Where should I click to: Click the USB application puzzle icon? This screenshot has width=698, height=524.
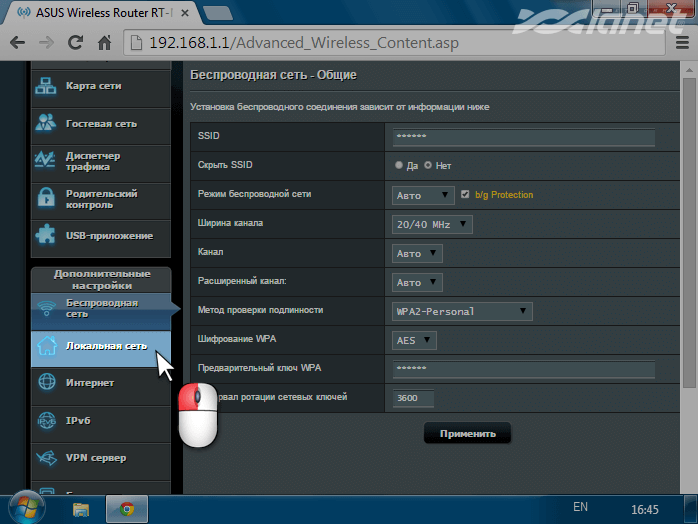tap(46, 236)
